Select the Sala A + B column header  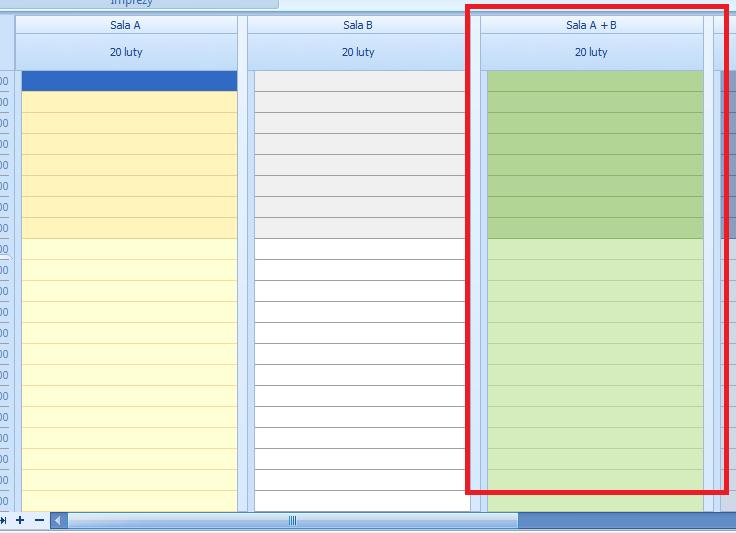591,25
